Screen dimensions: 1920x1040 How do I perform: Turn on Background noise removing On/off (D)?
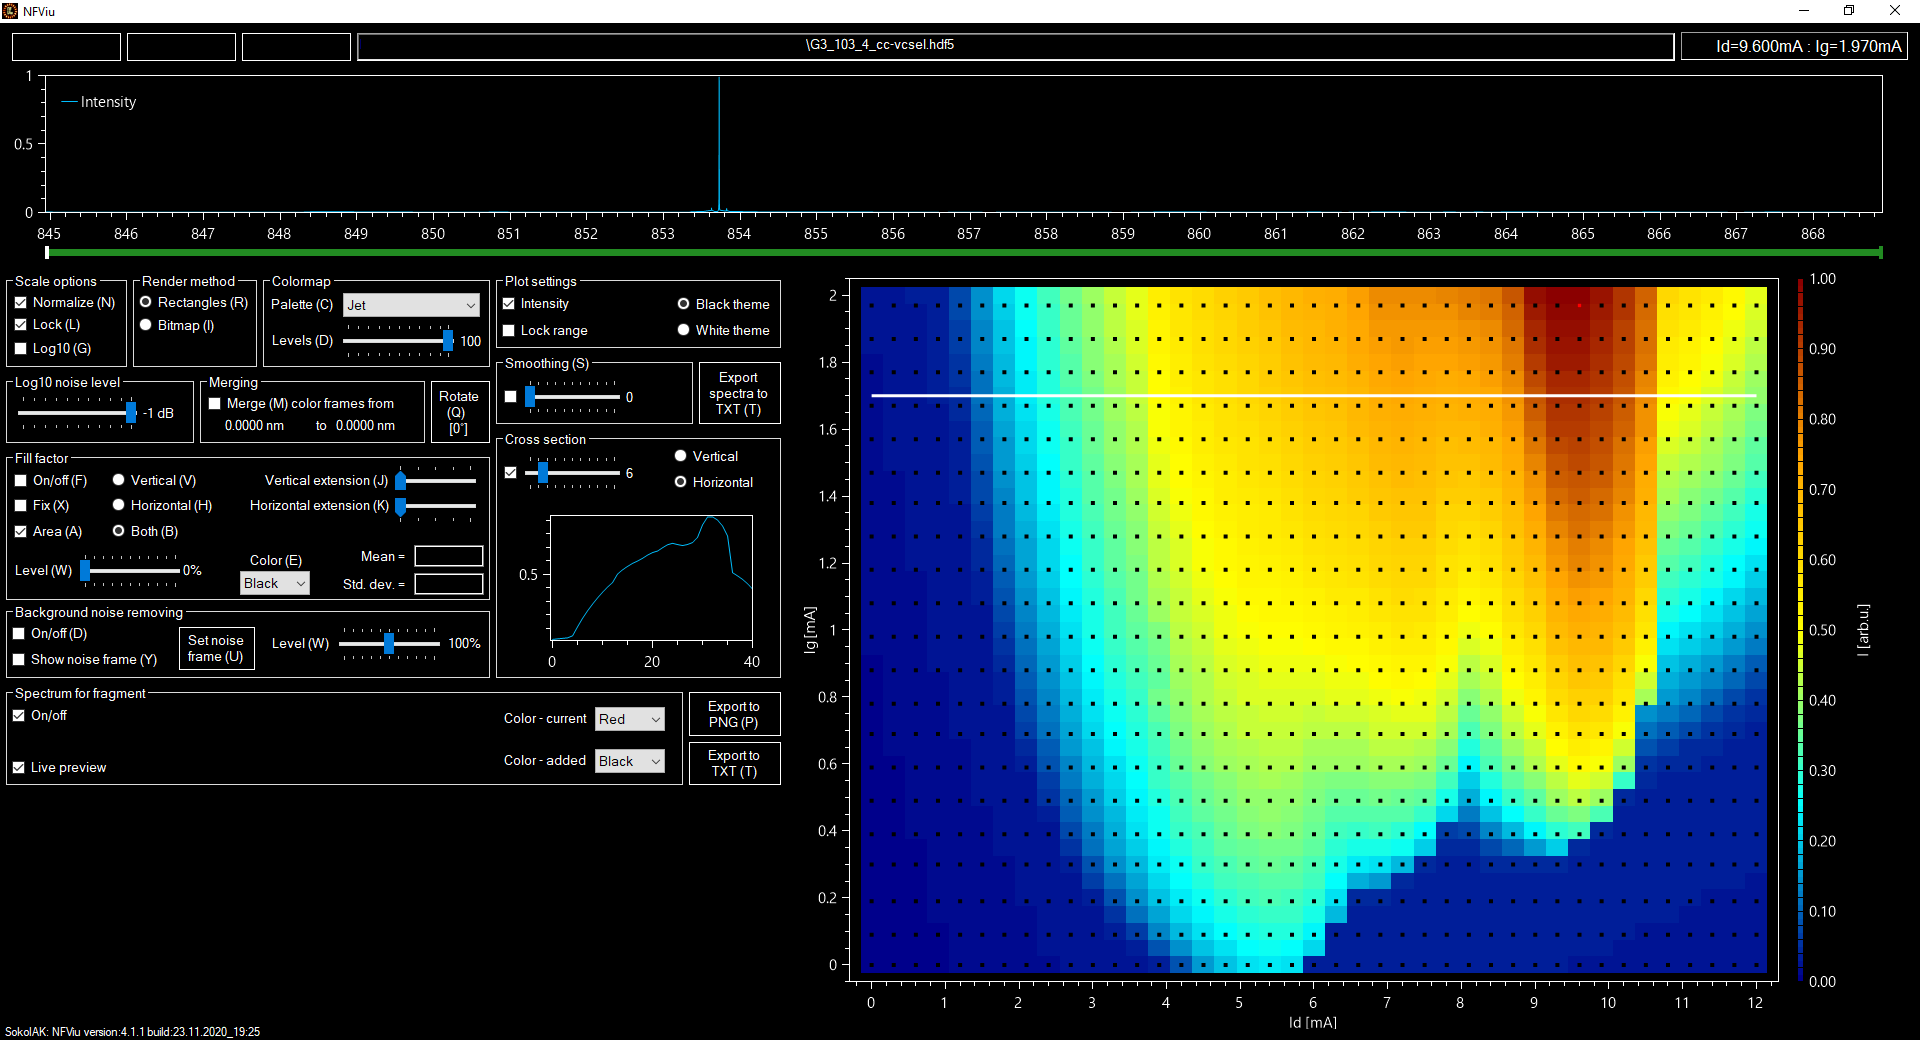coord(19,634)
